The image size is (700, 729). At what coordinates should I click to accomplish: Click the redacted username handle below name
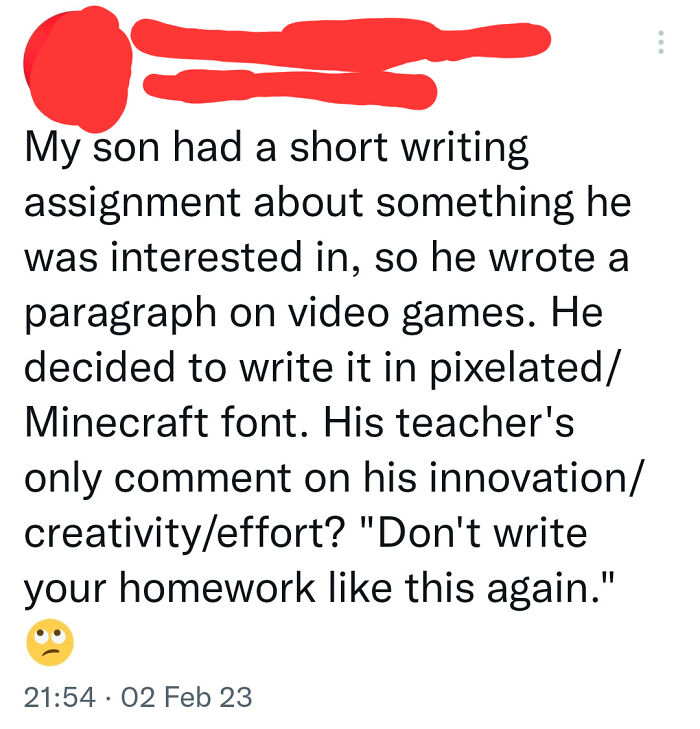(290, 89)
